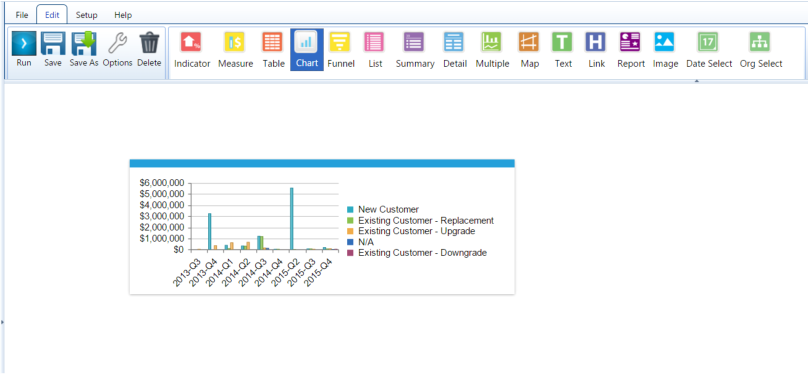Choose the Save As icon
The height and width of the screenshot is (374, 808).
(84, 43)
